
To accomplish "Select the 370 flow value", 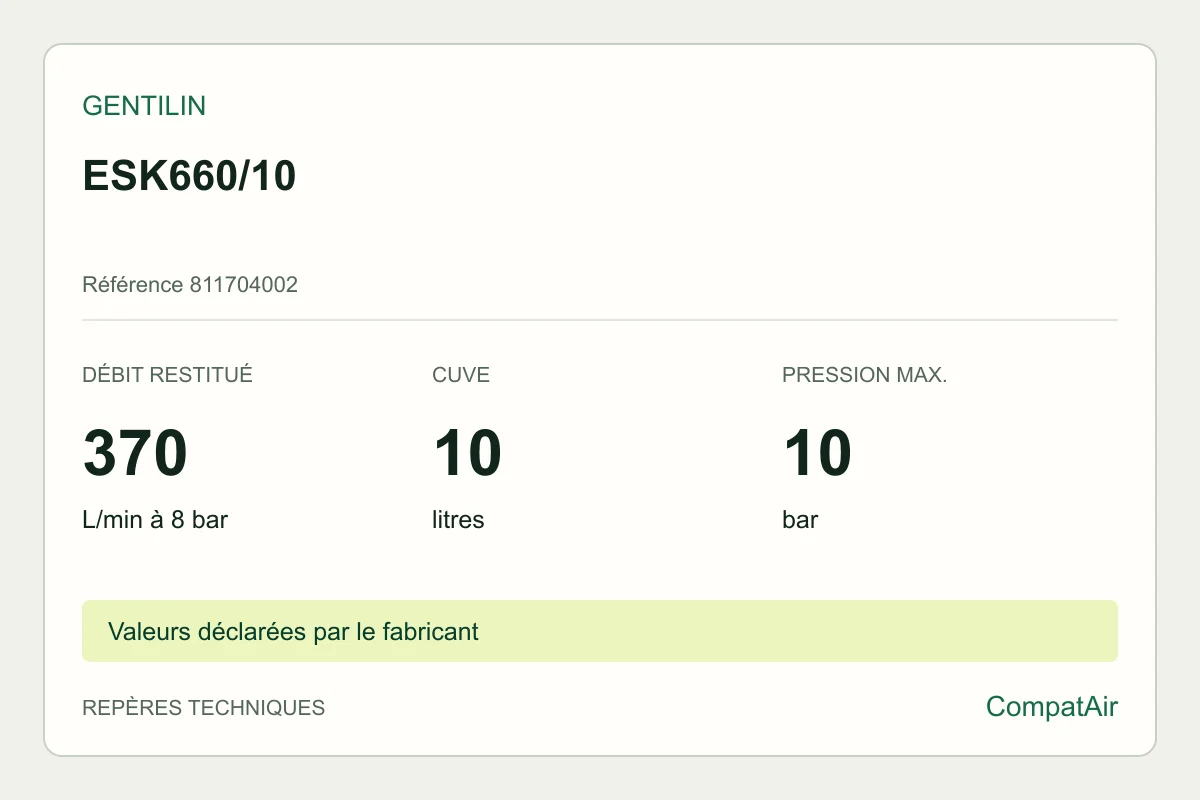I will tap(135, 453).
